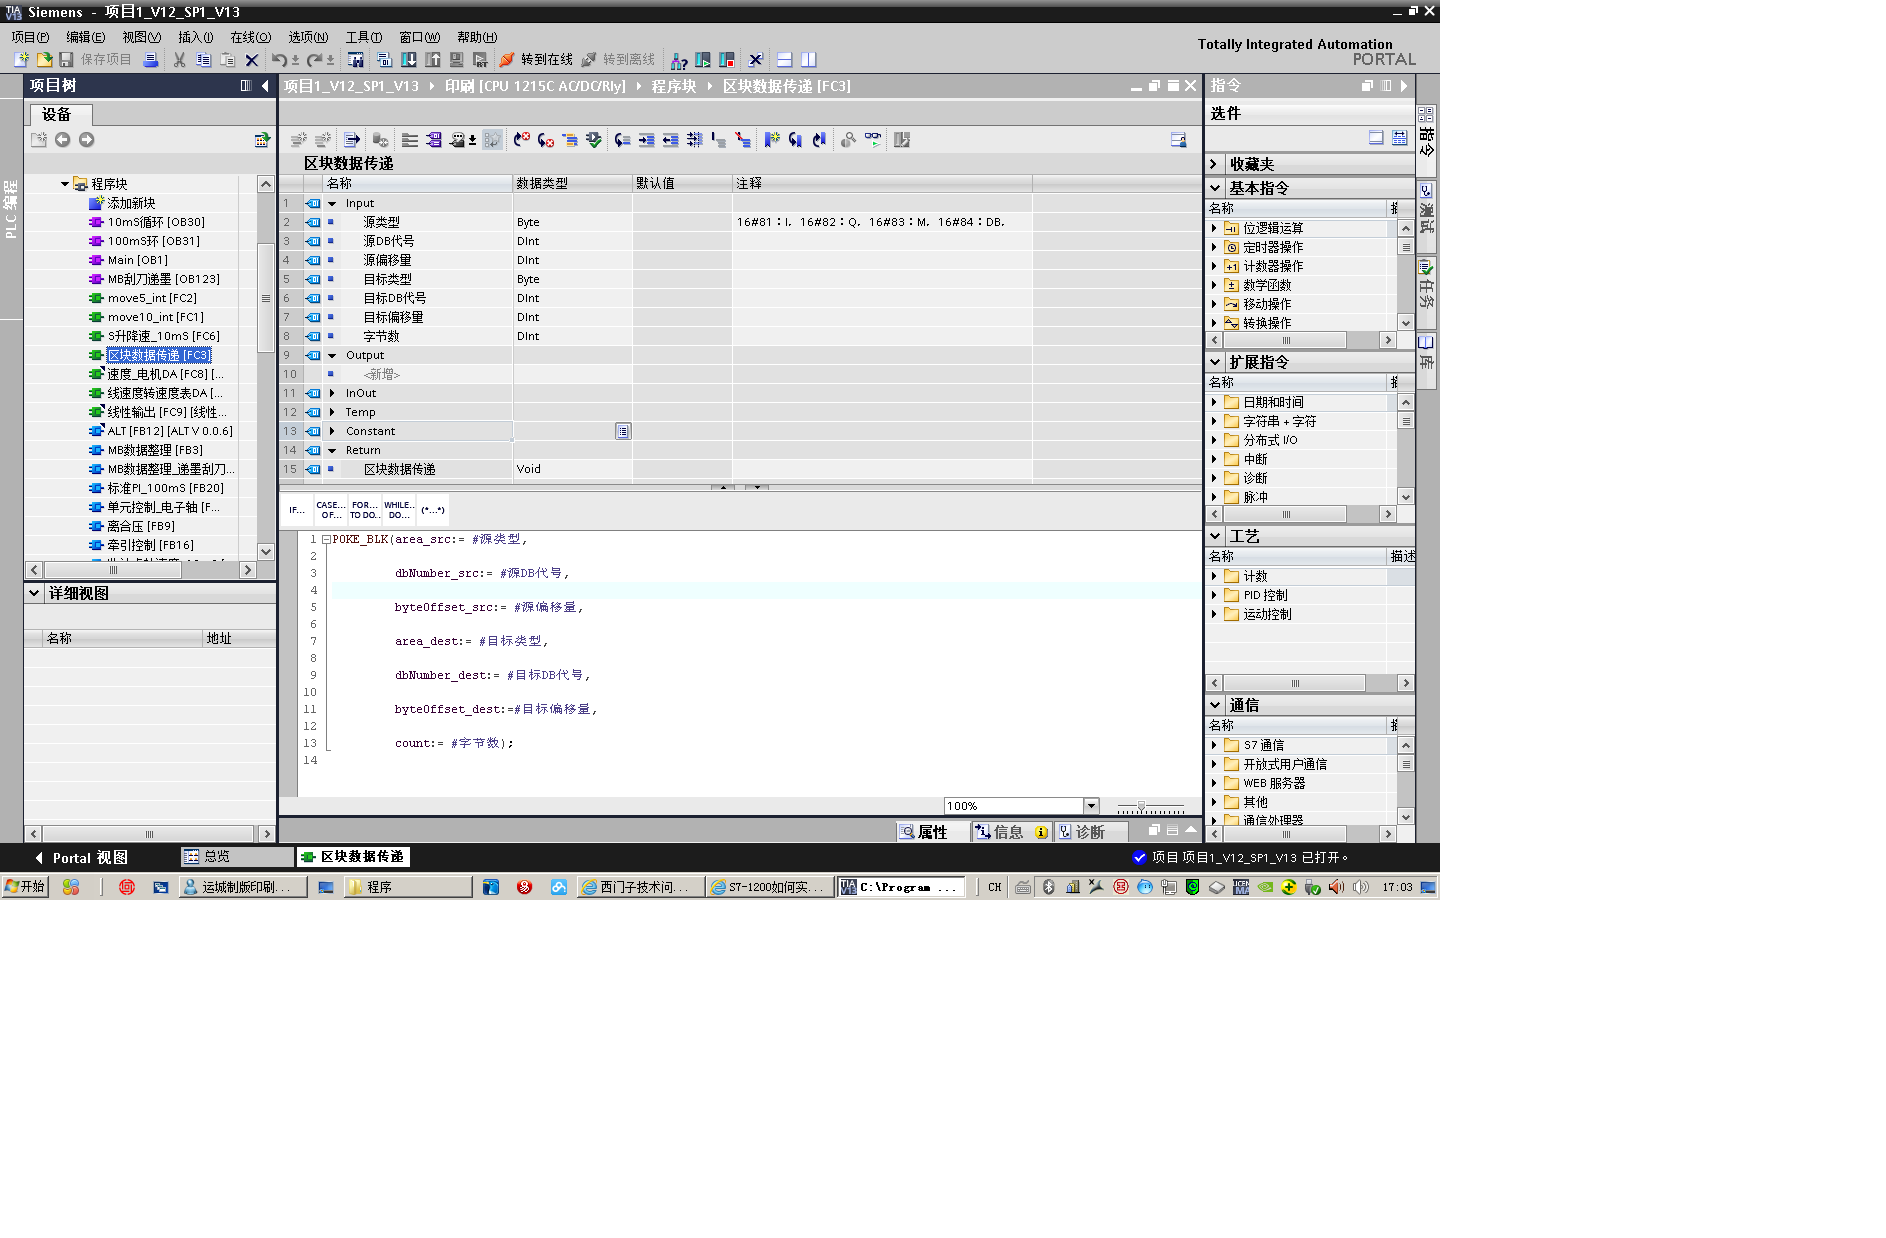The height and width of the screenshot is (1238, 1886).
Task: Click the go back arrow in project tree
Action: [x=63, y=140]
